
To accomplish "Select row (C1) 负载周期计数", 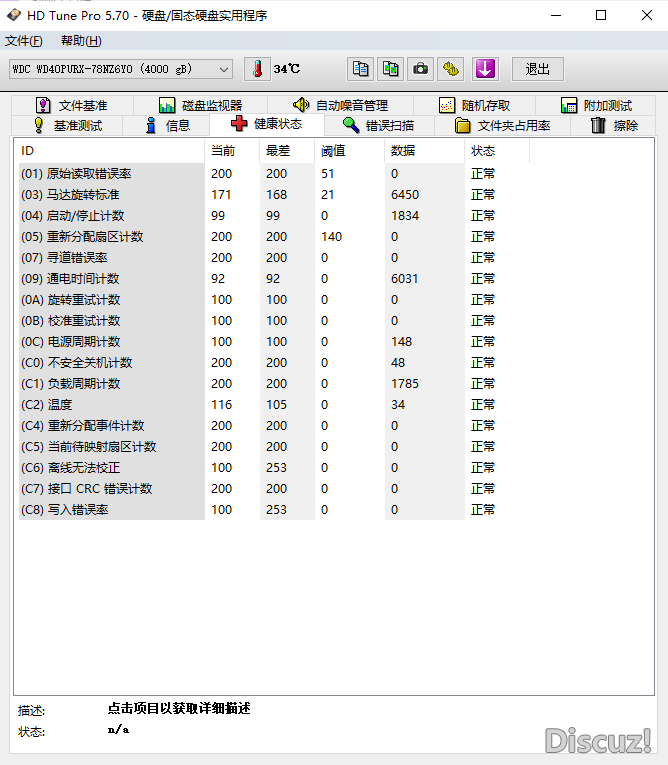I will pos(274,383).
